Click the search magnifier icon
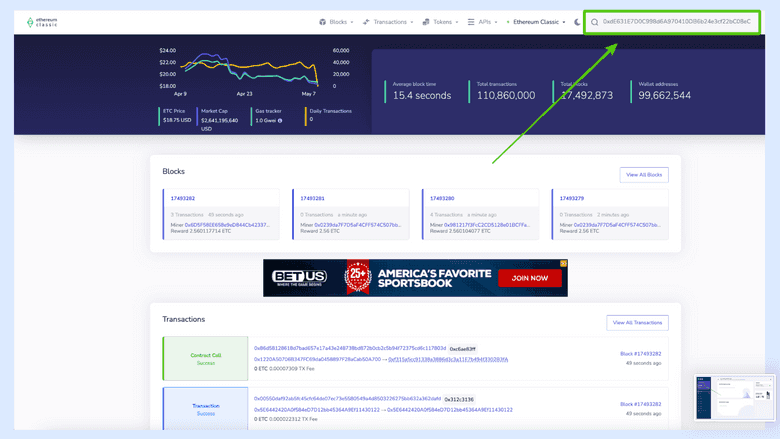The width and height of the screenshot is (780, 439). (x=595, y=22)
